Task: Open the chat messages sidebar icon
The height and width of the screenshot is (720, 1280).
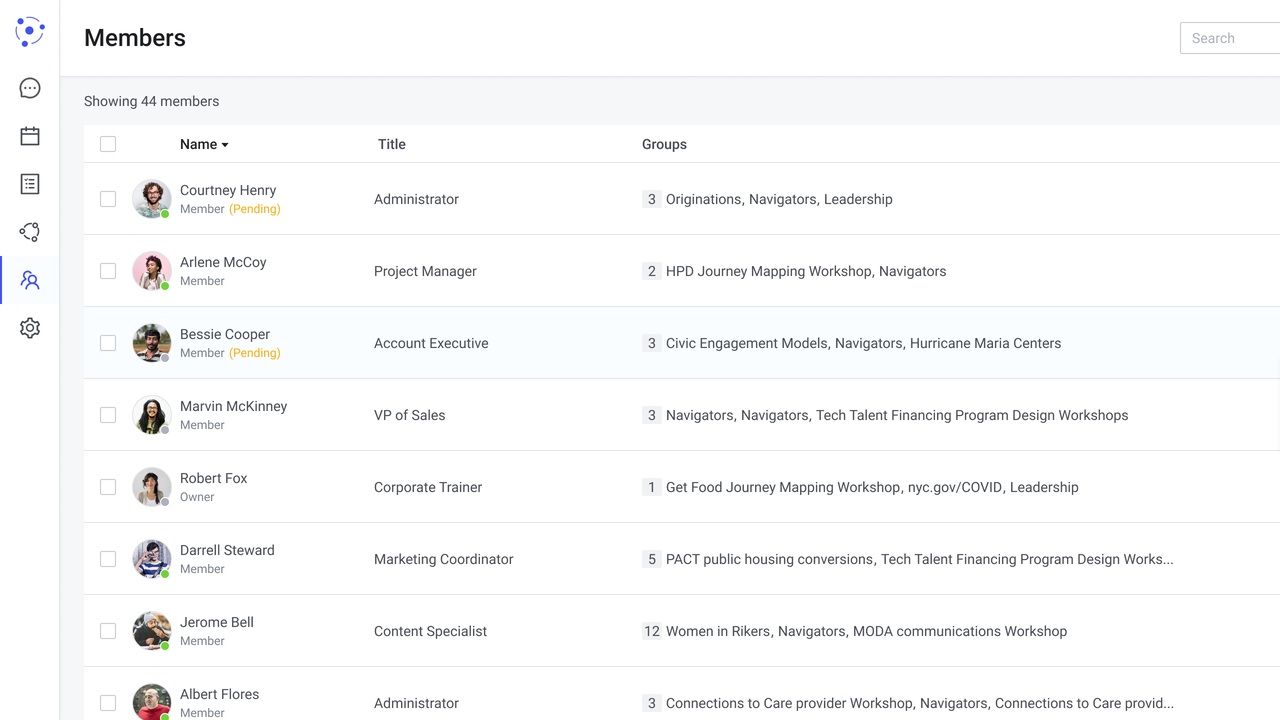Action: coord(30,88)
